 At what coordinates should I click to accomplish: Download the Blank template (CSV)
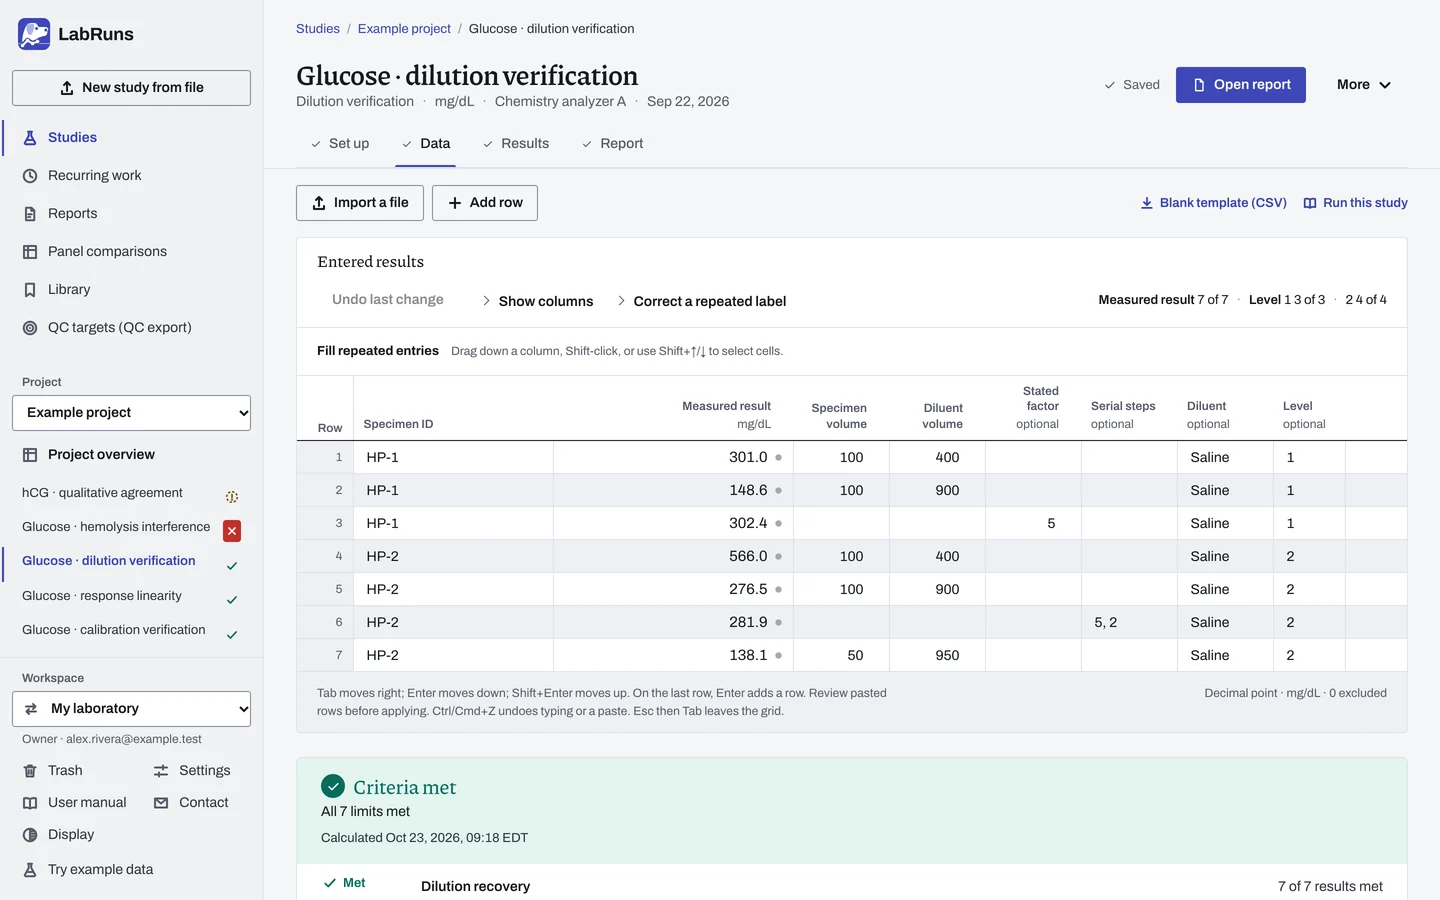pyautogui.click(x=1214, y=203)
